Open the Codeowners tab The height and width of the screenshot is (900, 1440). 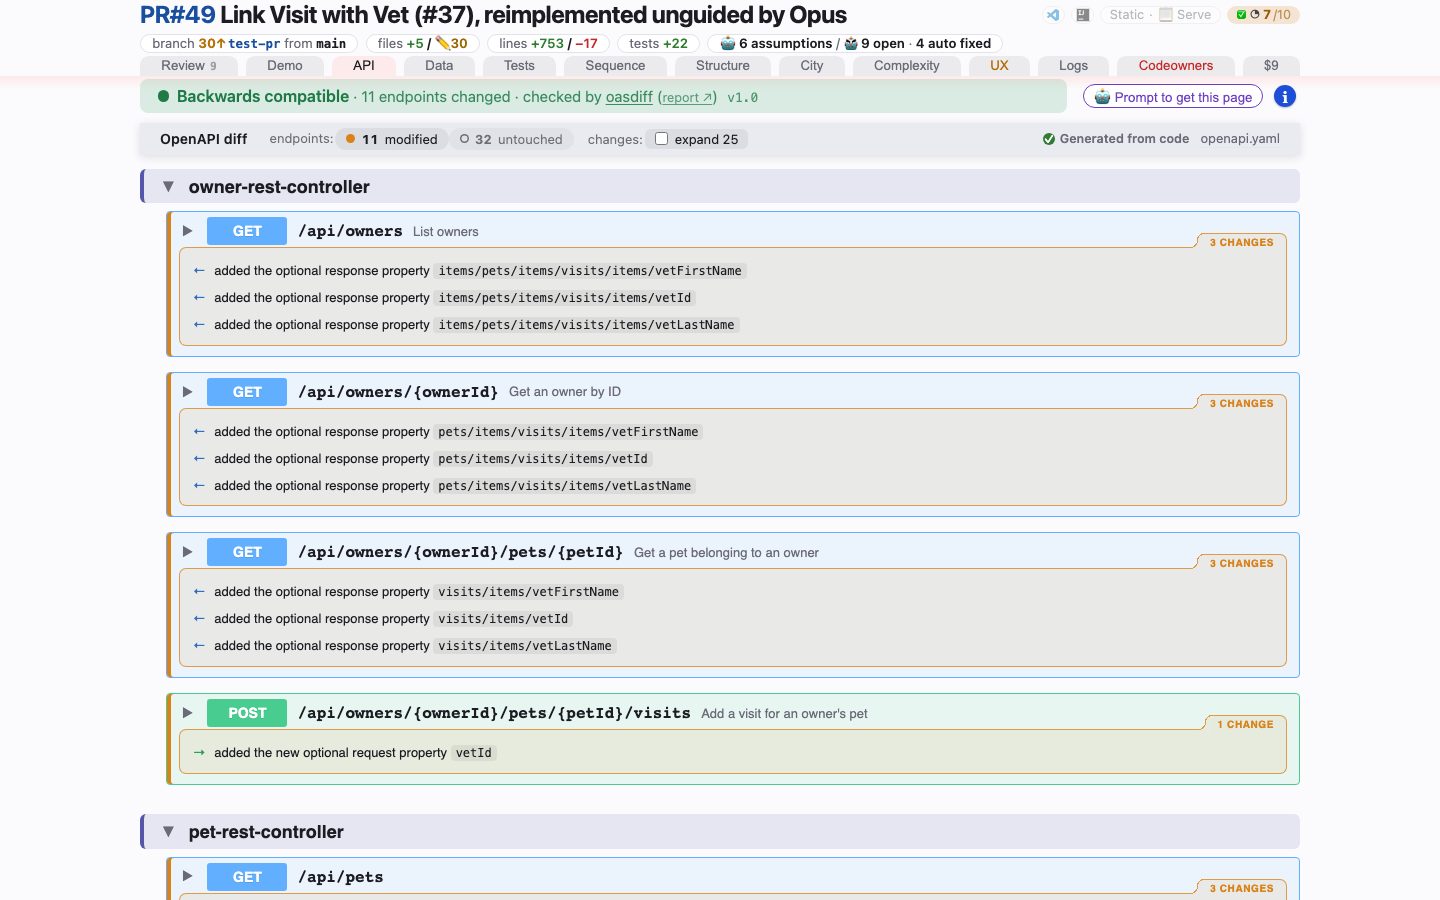click(x=1176, y=66)
